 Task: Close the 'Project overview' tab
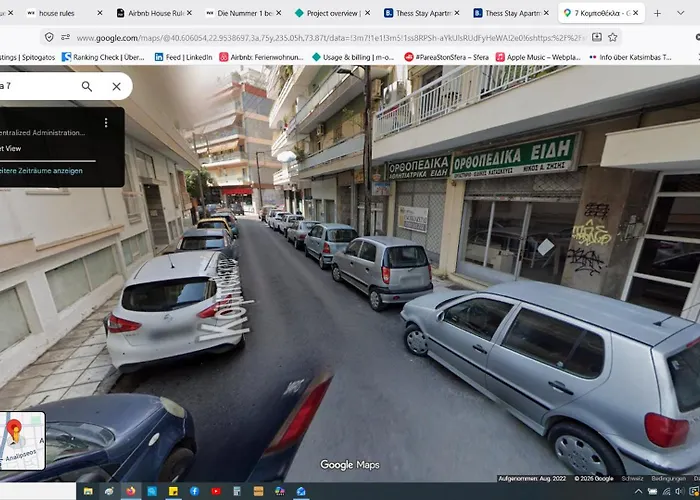[367, 13]
